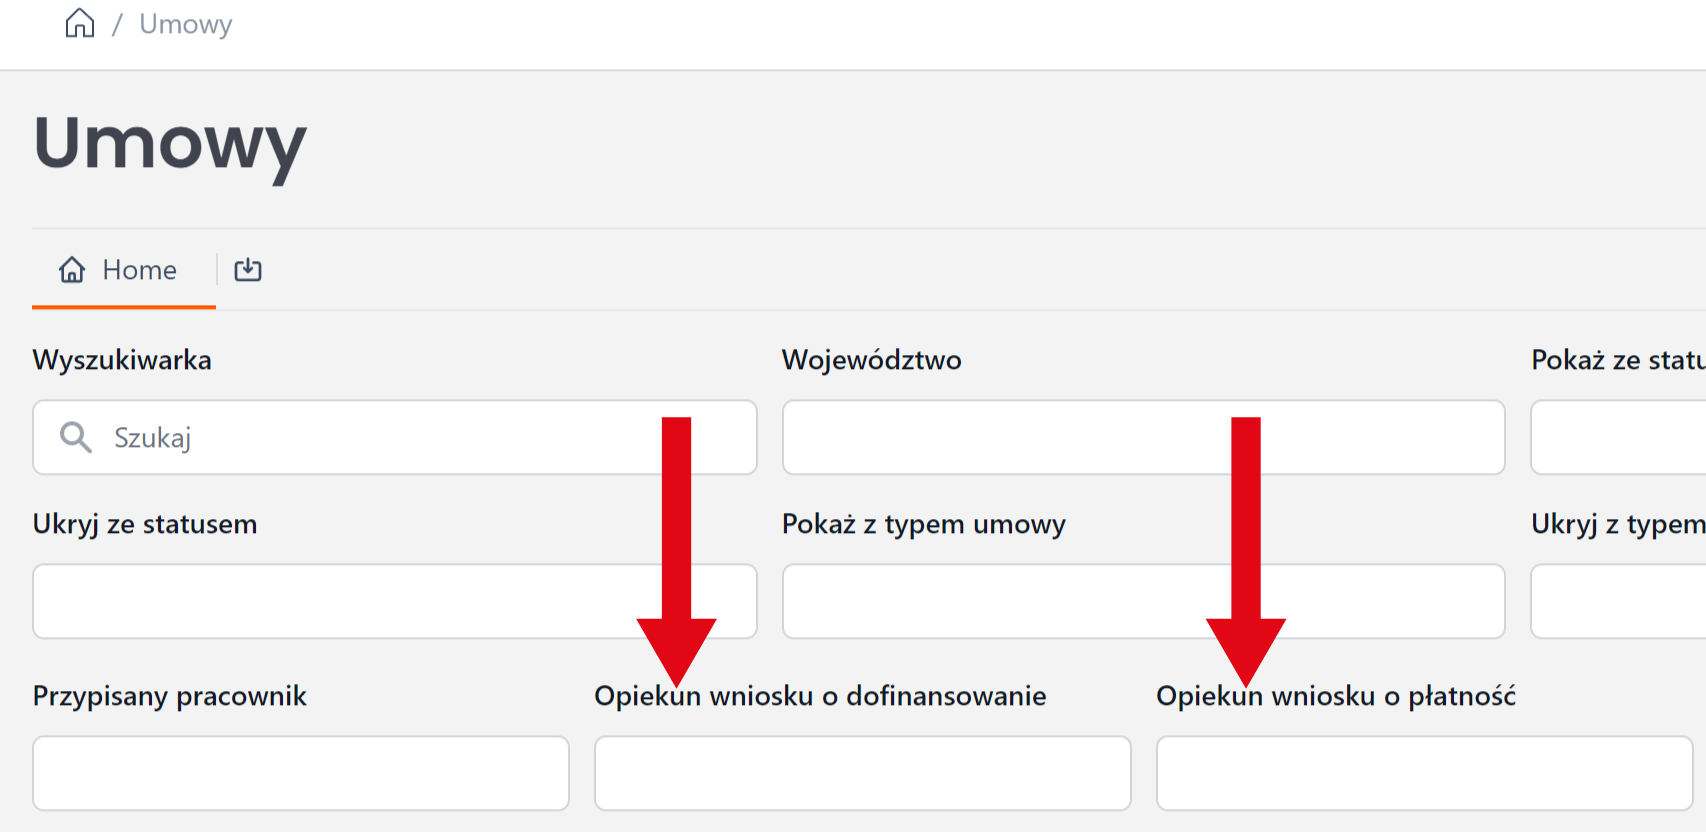Open the Województwo dropdown field
Image resolution: width=1706 pixels, height=832 pixels.
click(1000, 438)
